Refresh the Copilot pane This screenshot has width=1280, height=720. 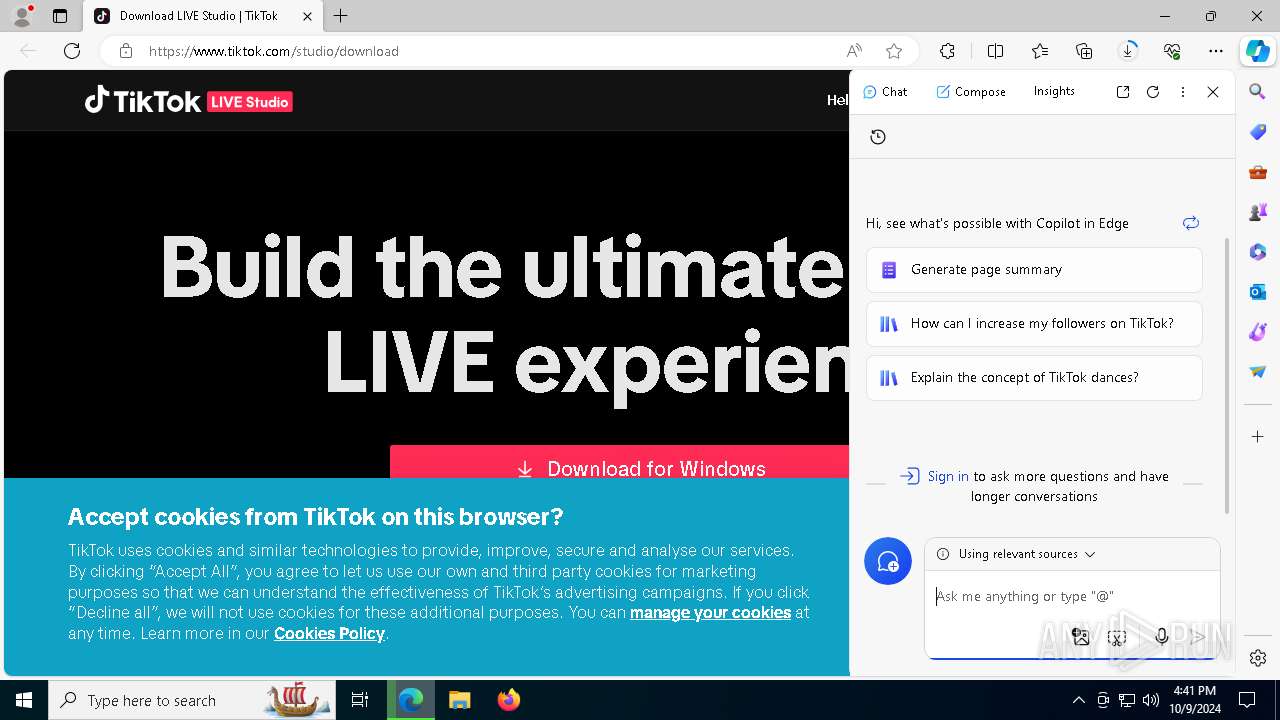pos(1153,91)
